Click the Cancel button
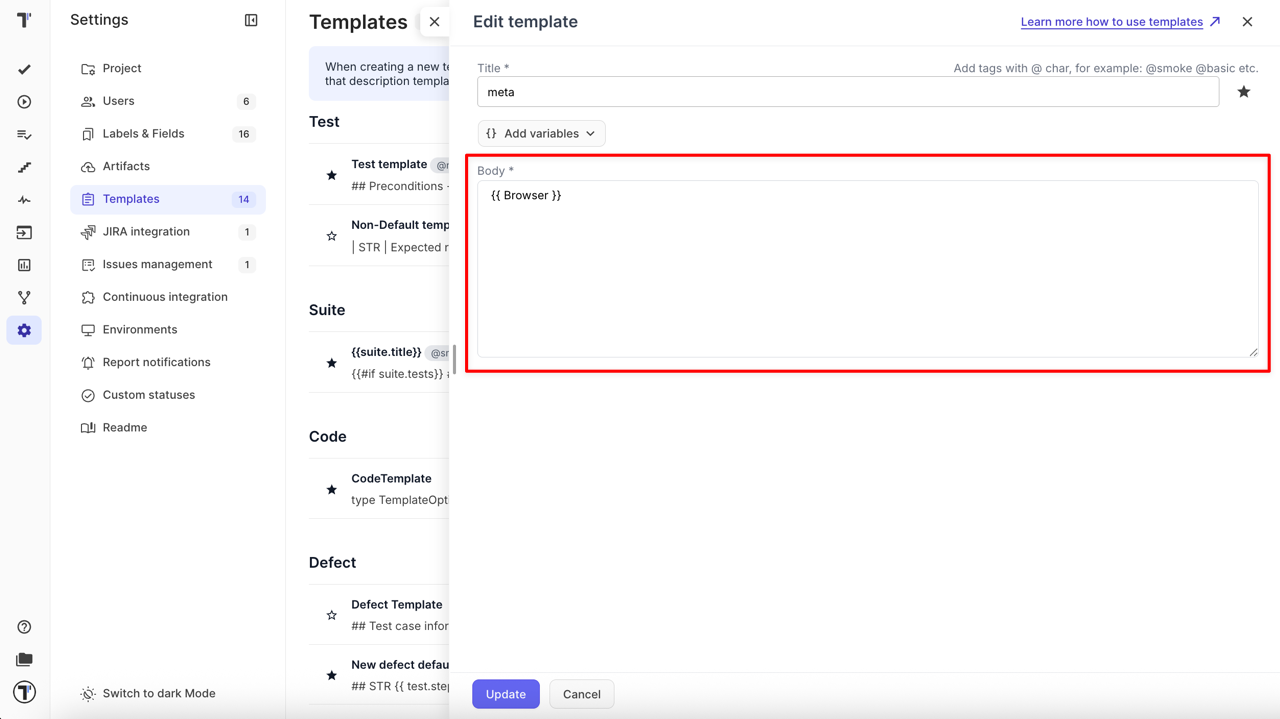1280x719 pixels. tap(581, 694)
